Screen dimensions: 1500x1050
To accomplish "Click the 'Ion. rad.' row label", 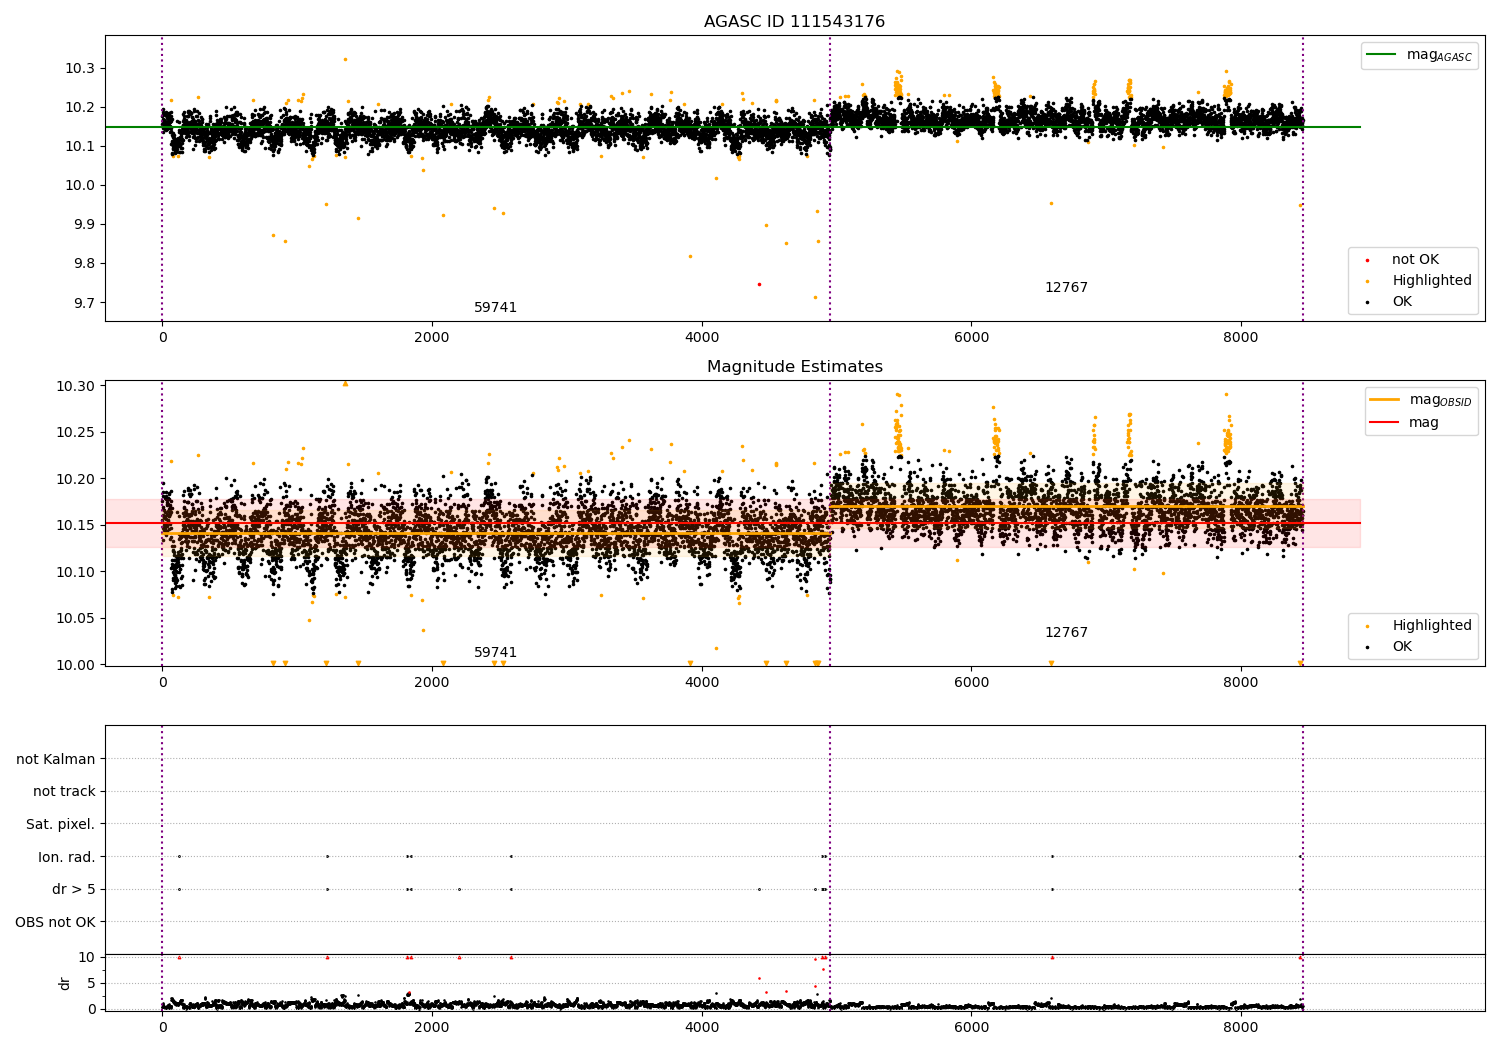I will (x=67, y=857).
